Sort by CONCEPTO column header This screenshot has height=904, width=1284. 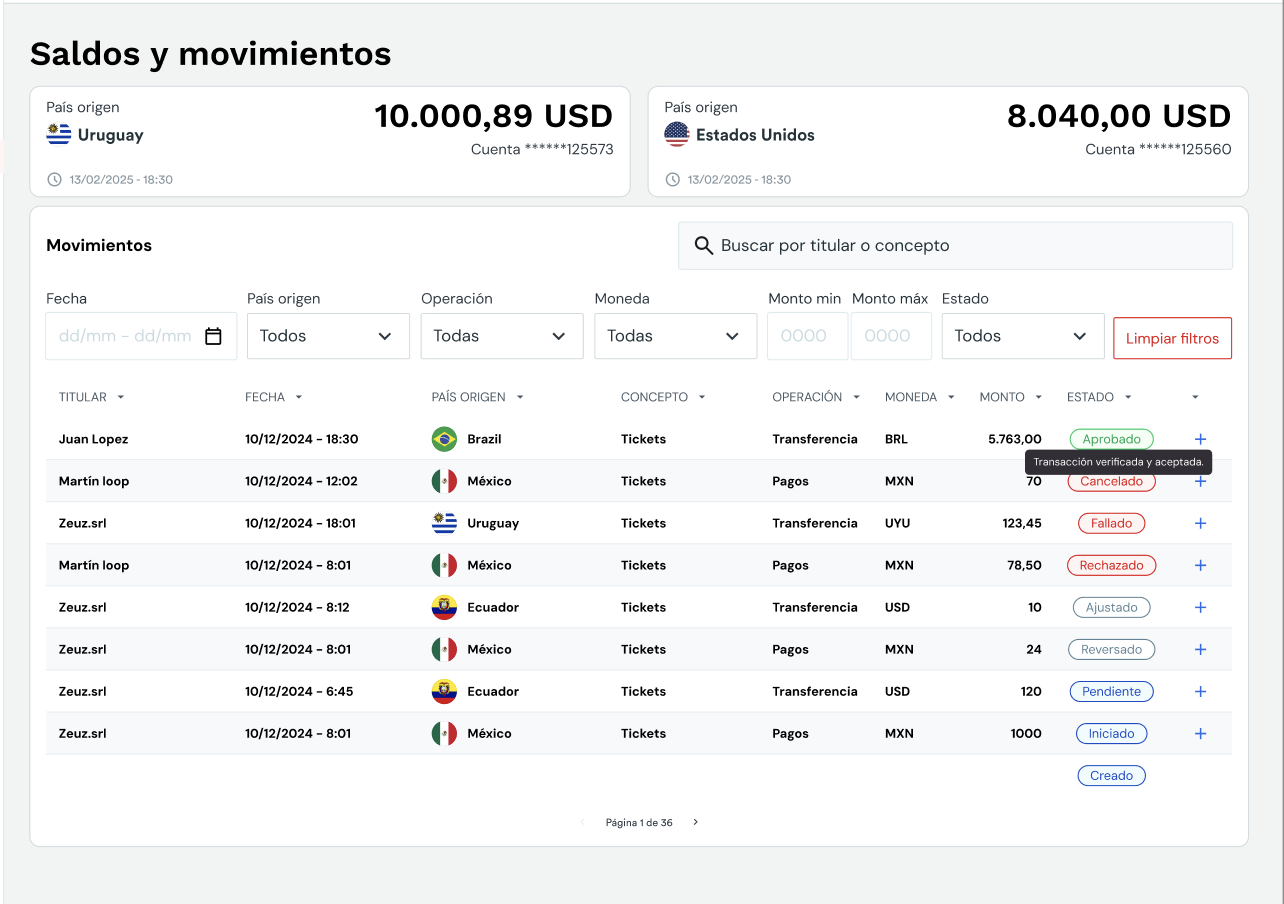(x=664, y=397)
